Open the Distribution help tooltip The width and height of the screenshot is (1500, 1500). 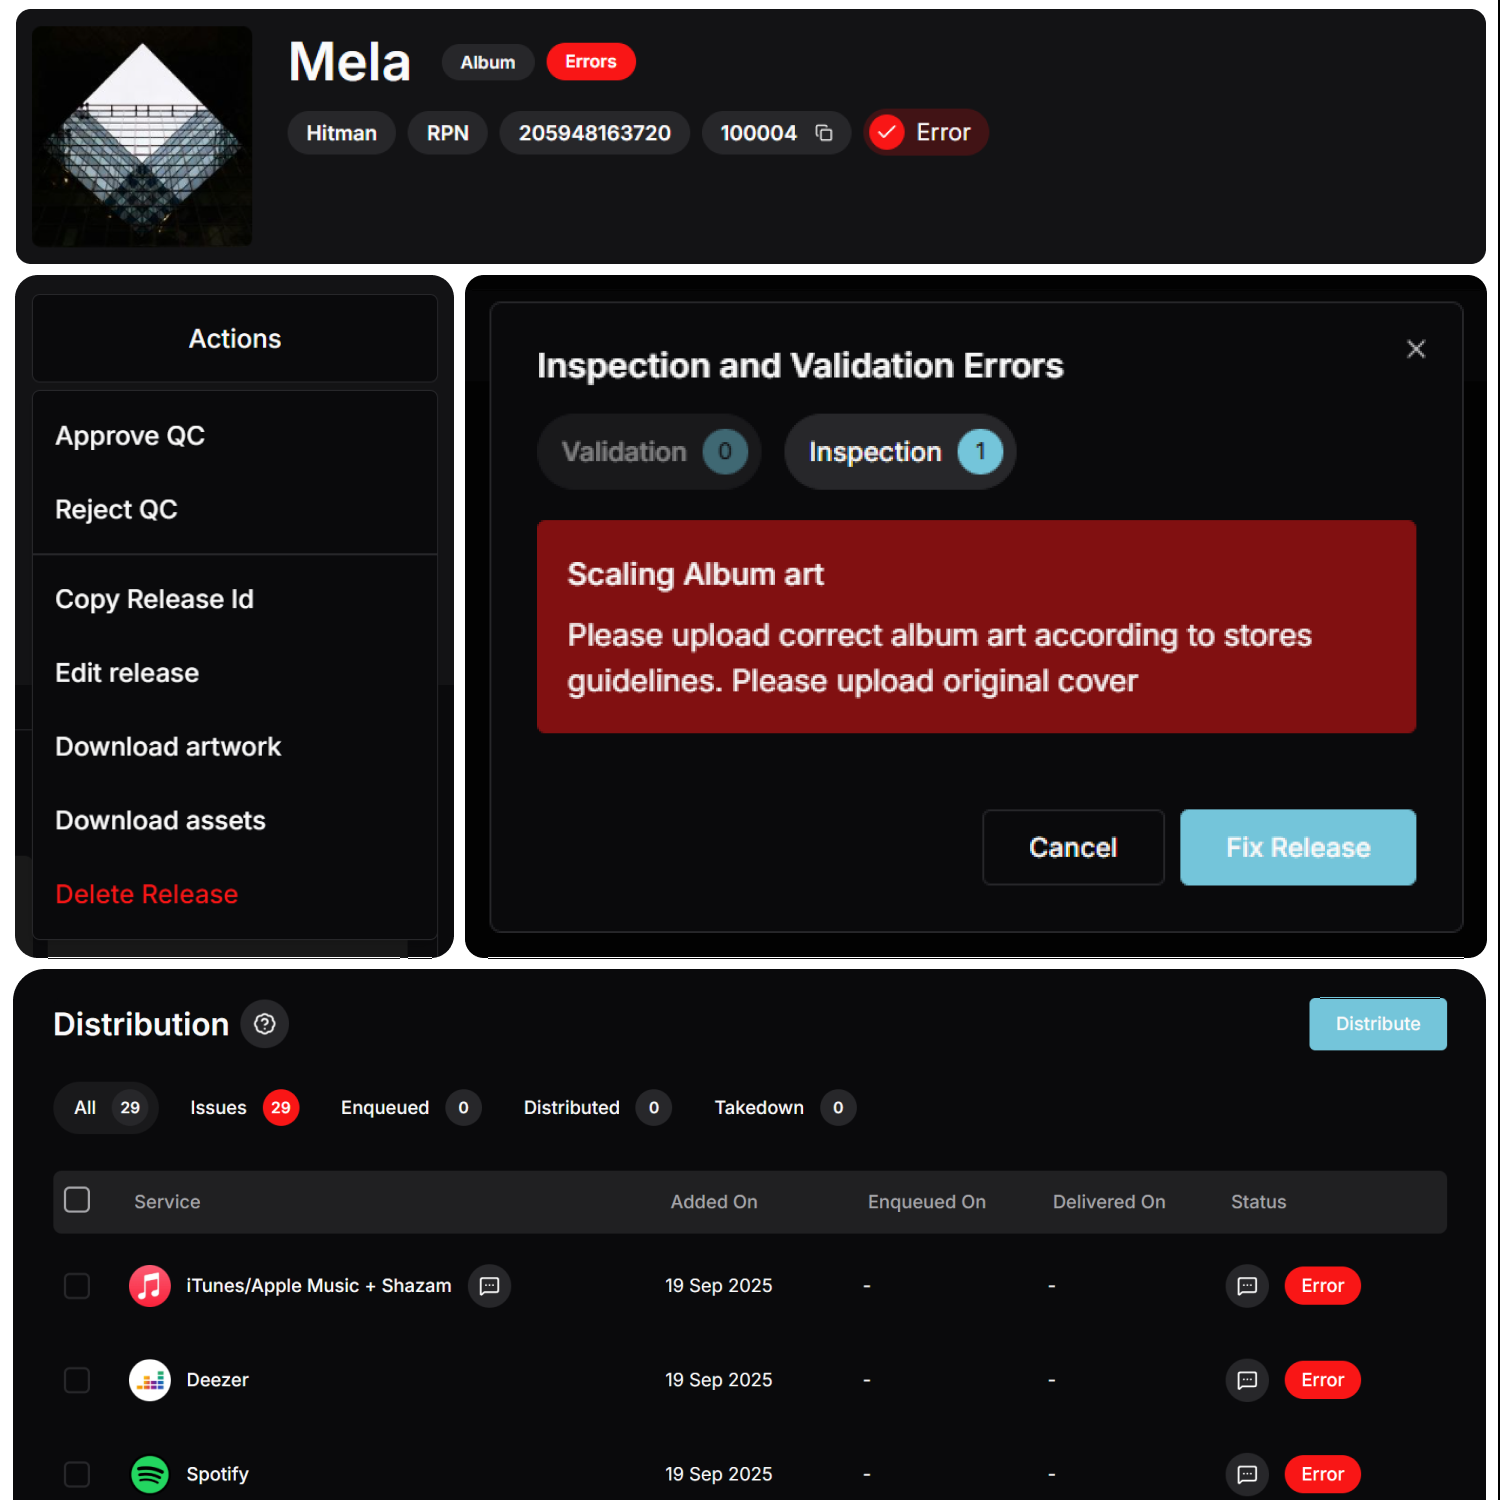264,1023
